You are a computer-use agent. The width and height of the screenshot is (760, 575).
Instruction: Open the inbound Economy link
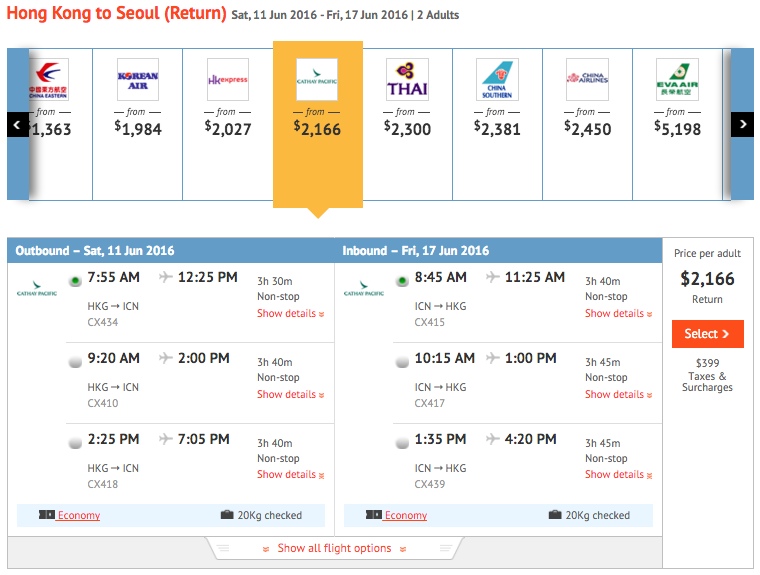[x=406, y=515]
